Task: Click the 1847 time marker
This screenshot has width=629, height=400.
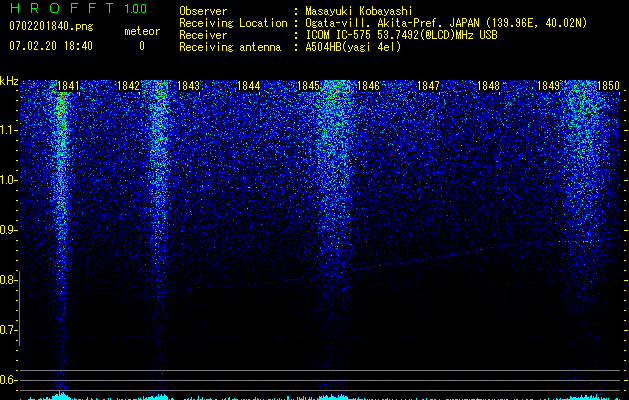Action: tap(428, 86)
